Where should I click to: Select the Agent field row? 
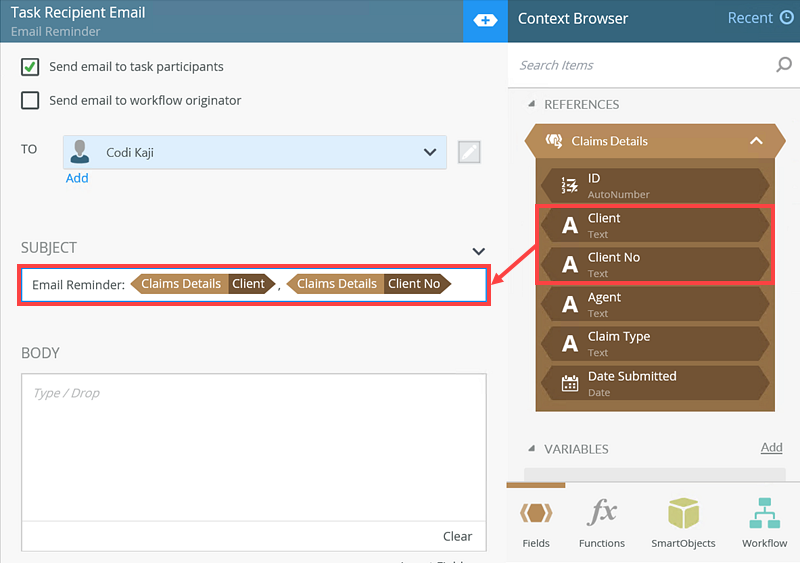[655, 304]
